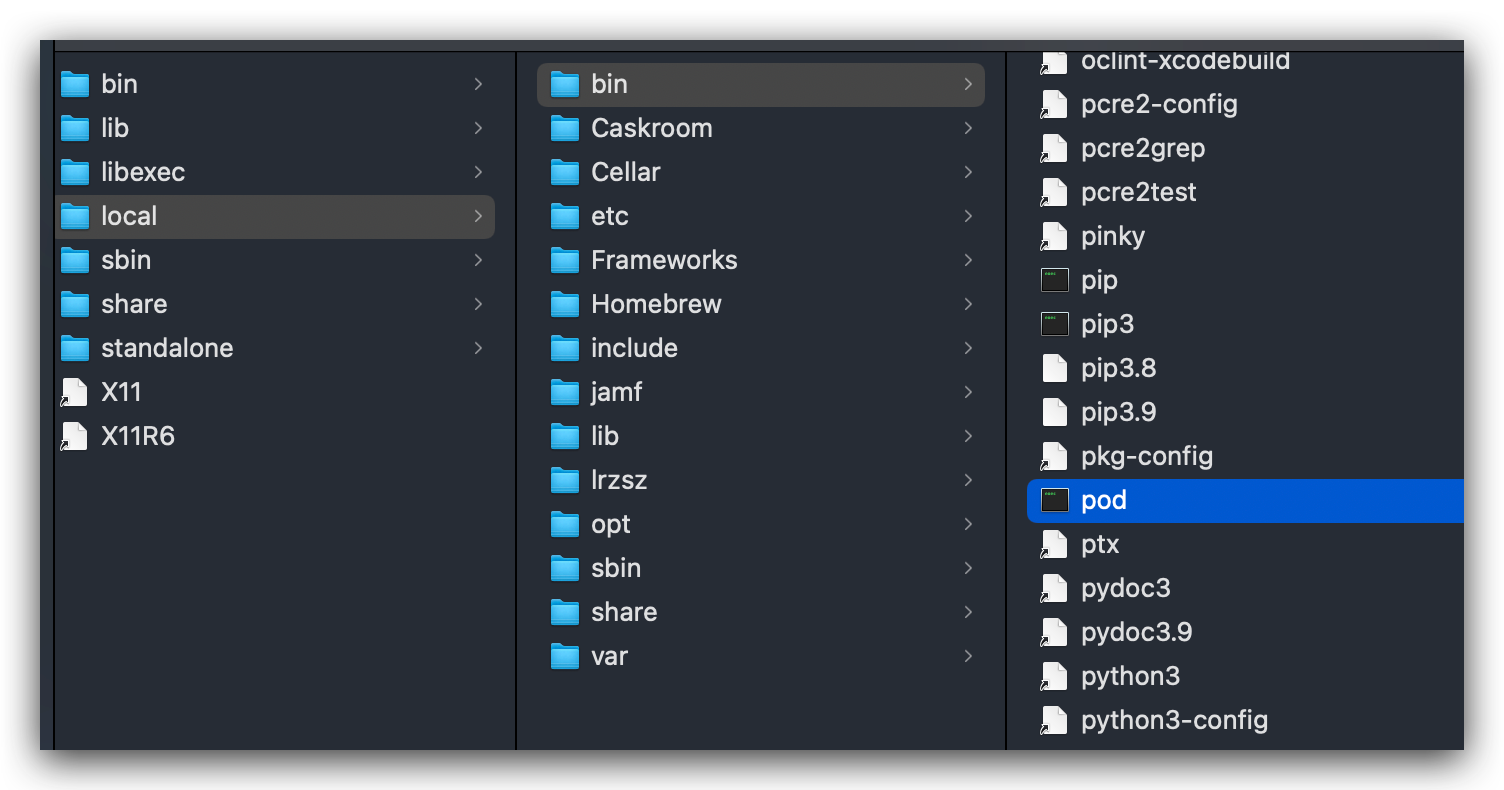The width and height of the screenshot is (1504, 790).
Task: Click the Homebrew folder icon
Action: coord(565,304)
